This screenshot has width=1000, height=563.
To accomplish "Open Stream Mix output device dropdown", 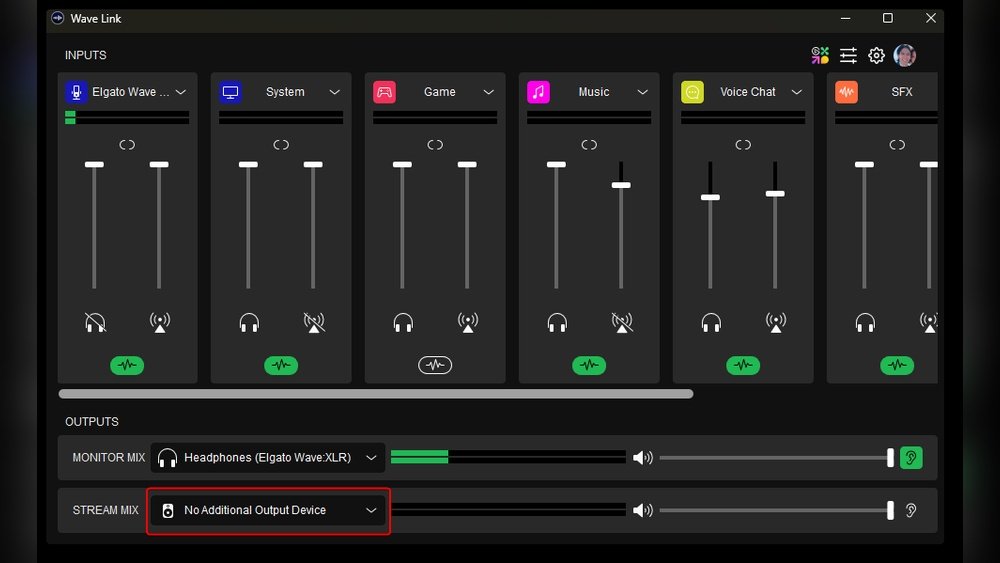I will pyautogui.click(x=268, y=510).
